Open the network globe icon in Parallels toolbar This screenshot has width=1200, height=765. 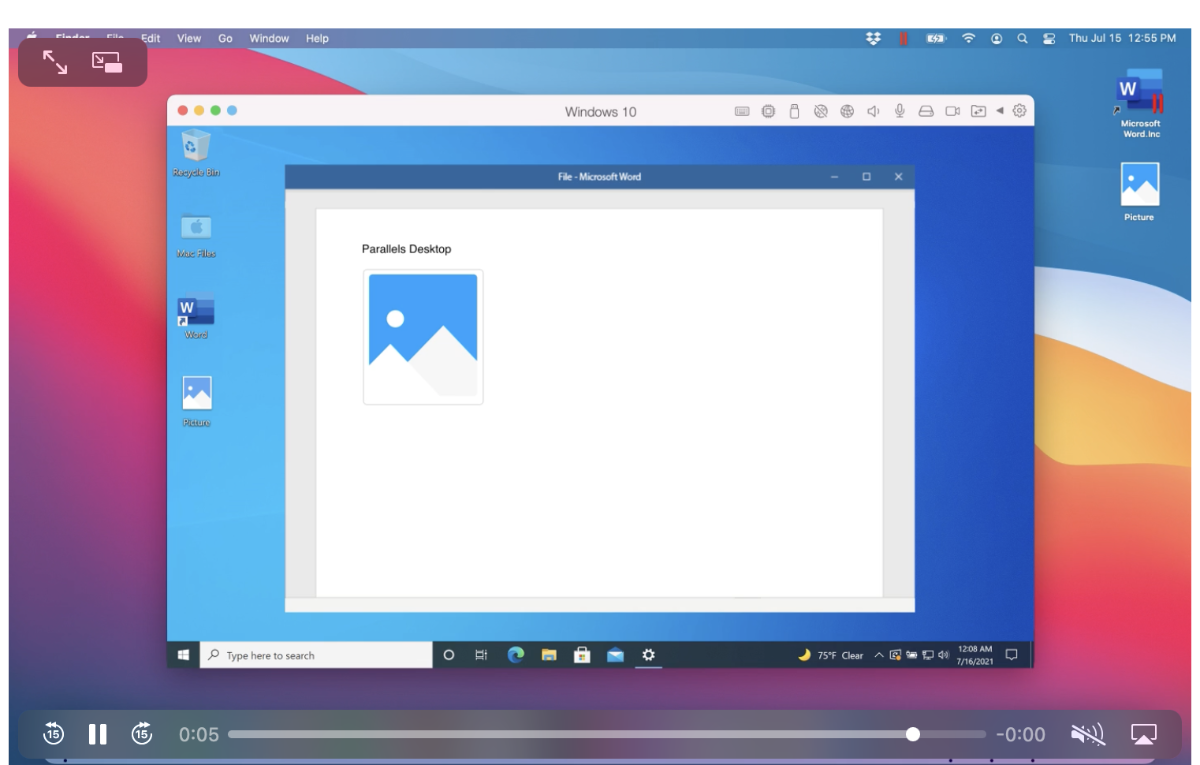[846, 111]
